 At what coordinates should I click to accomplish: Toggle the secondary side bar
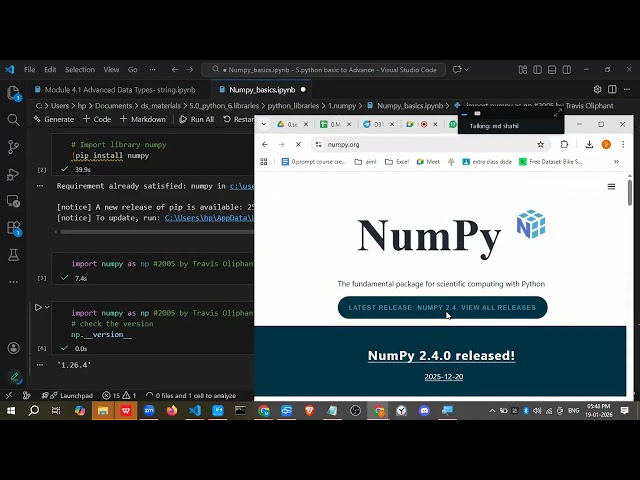tap(567, 70)
